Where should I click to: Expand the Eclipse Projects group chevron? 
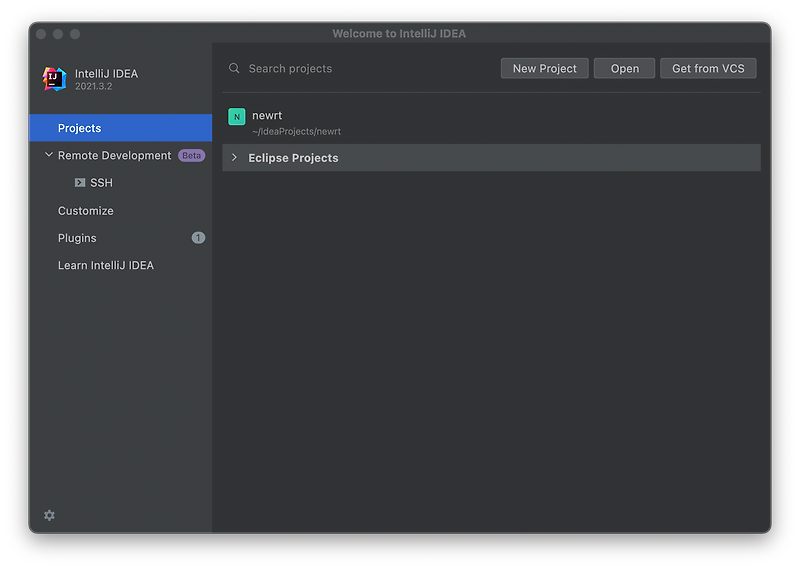(234, 158)
